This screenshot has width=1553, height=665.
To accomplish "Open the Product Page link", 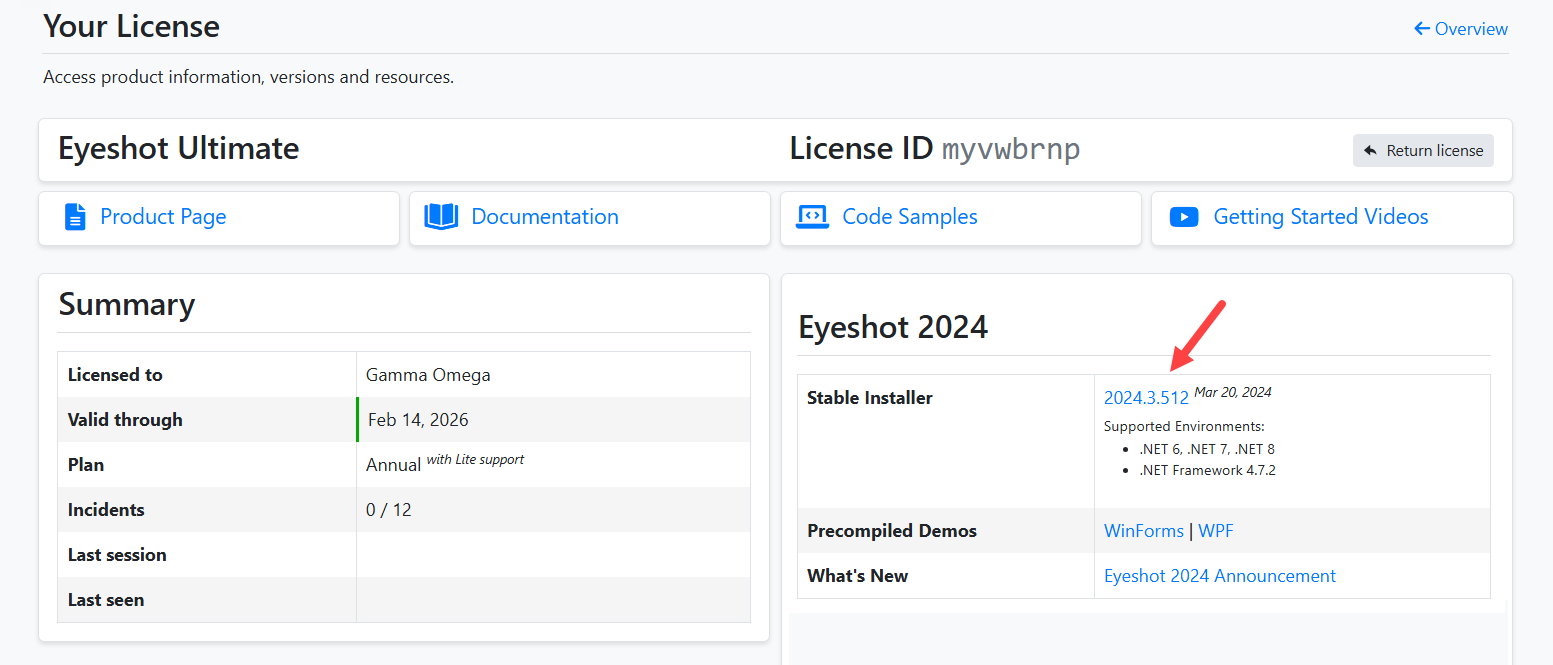I will click(163, 217).
